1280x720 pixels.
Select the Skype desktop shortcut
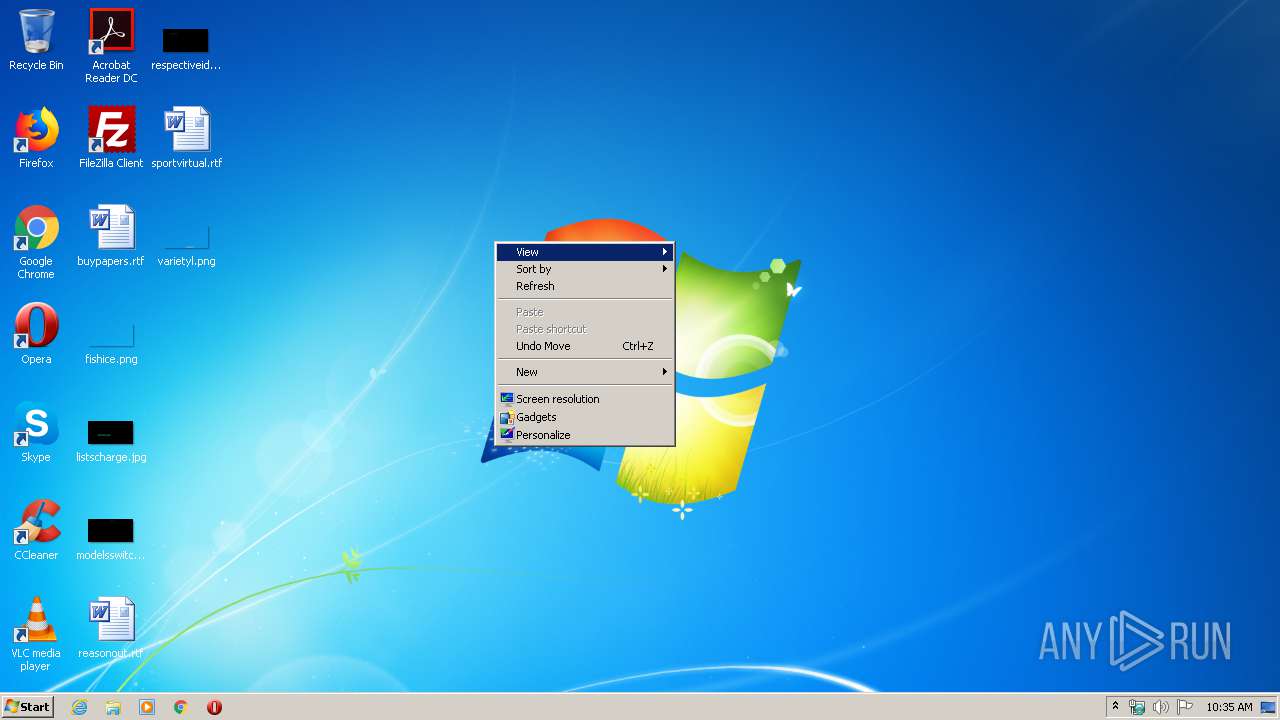36,432
